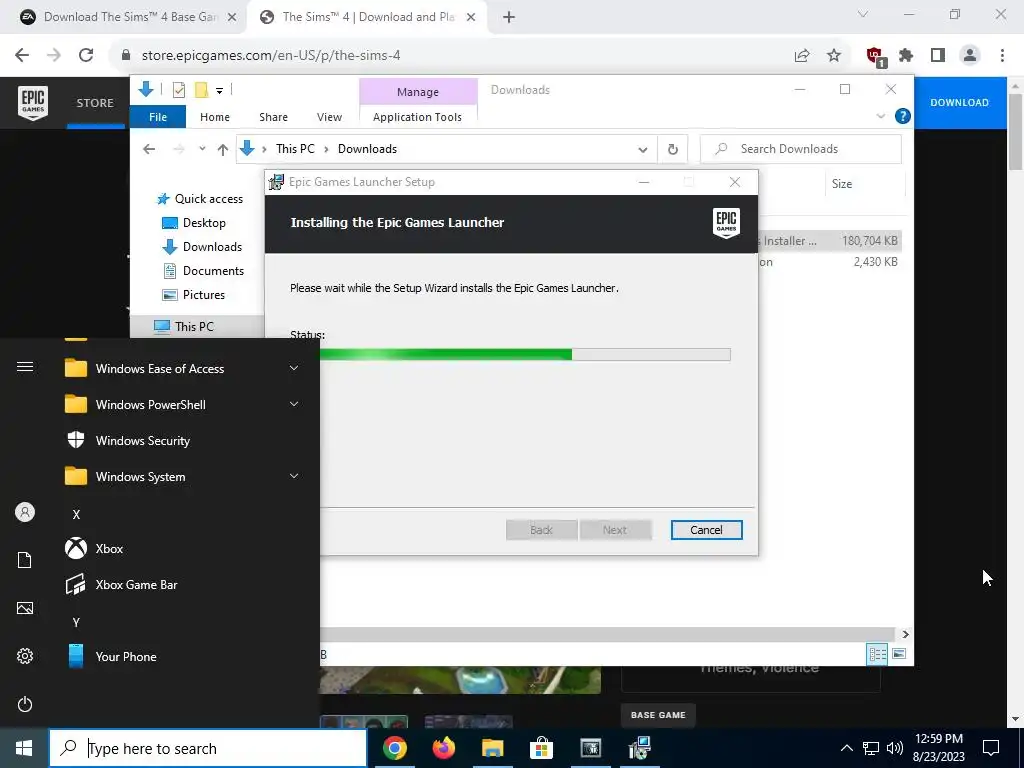Refresh the Downloads folder view
Viewport: 1024px width, 768px height.
tap(673, 149)
